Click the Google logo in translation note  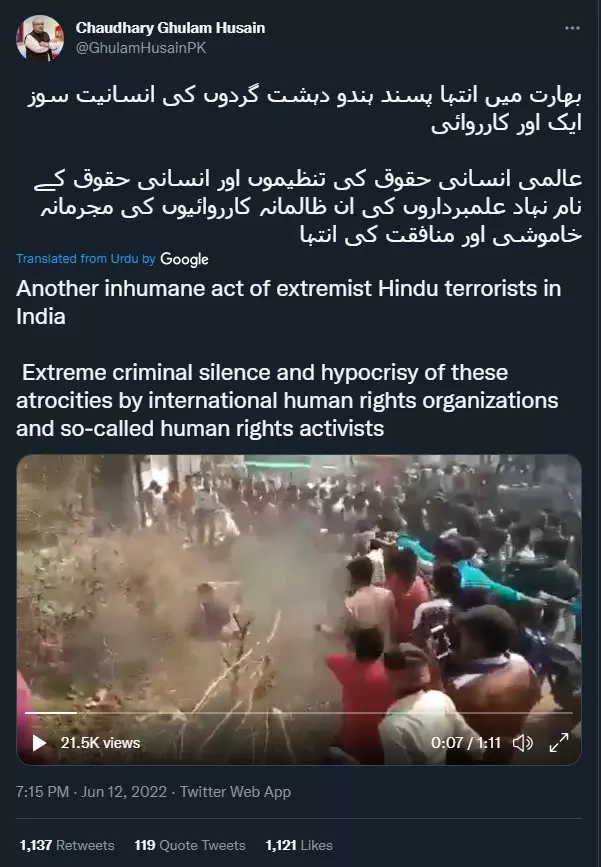click(x=184, y=259)
